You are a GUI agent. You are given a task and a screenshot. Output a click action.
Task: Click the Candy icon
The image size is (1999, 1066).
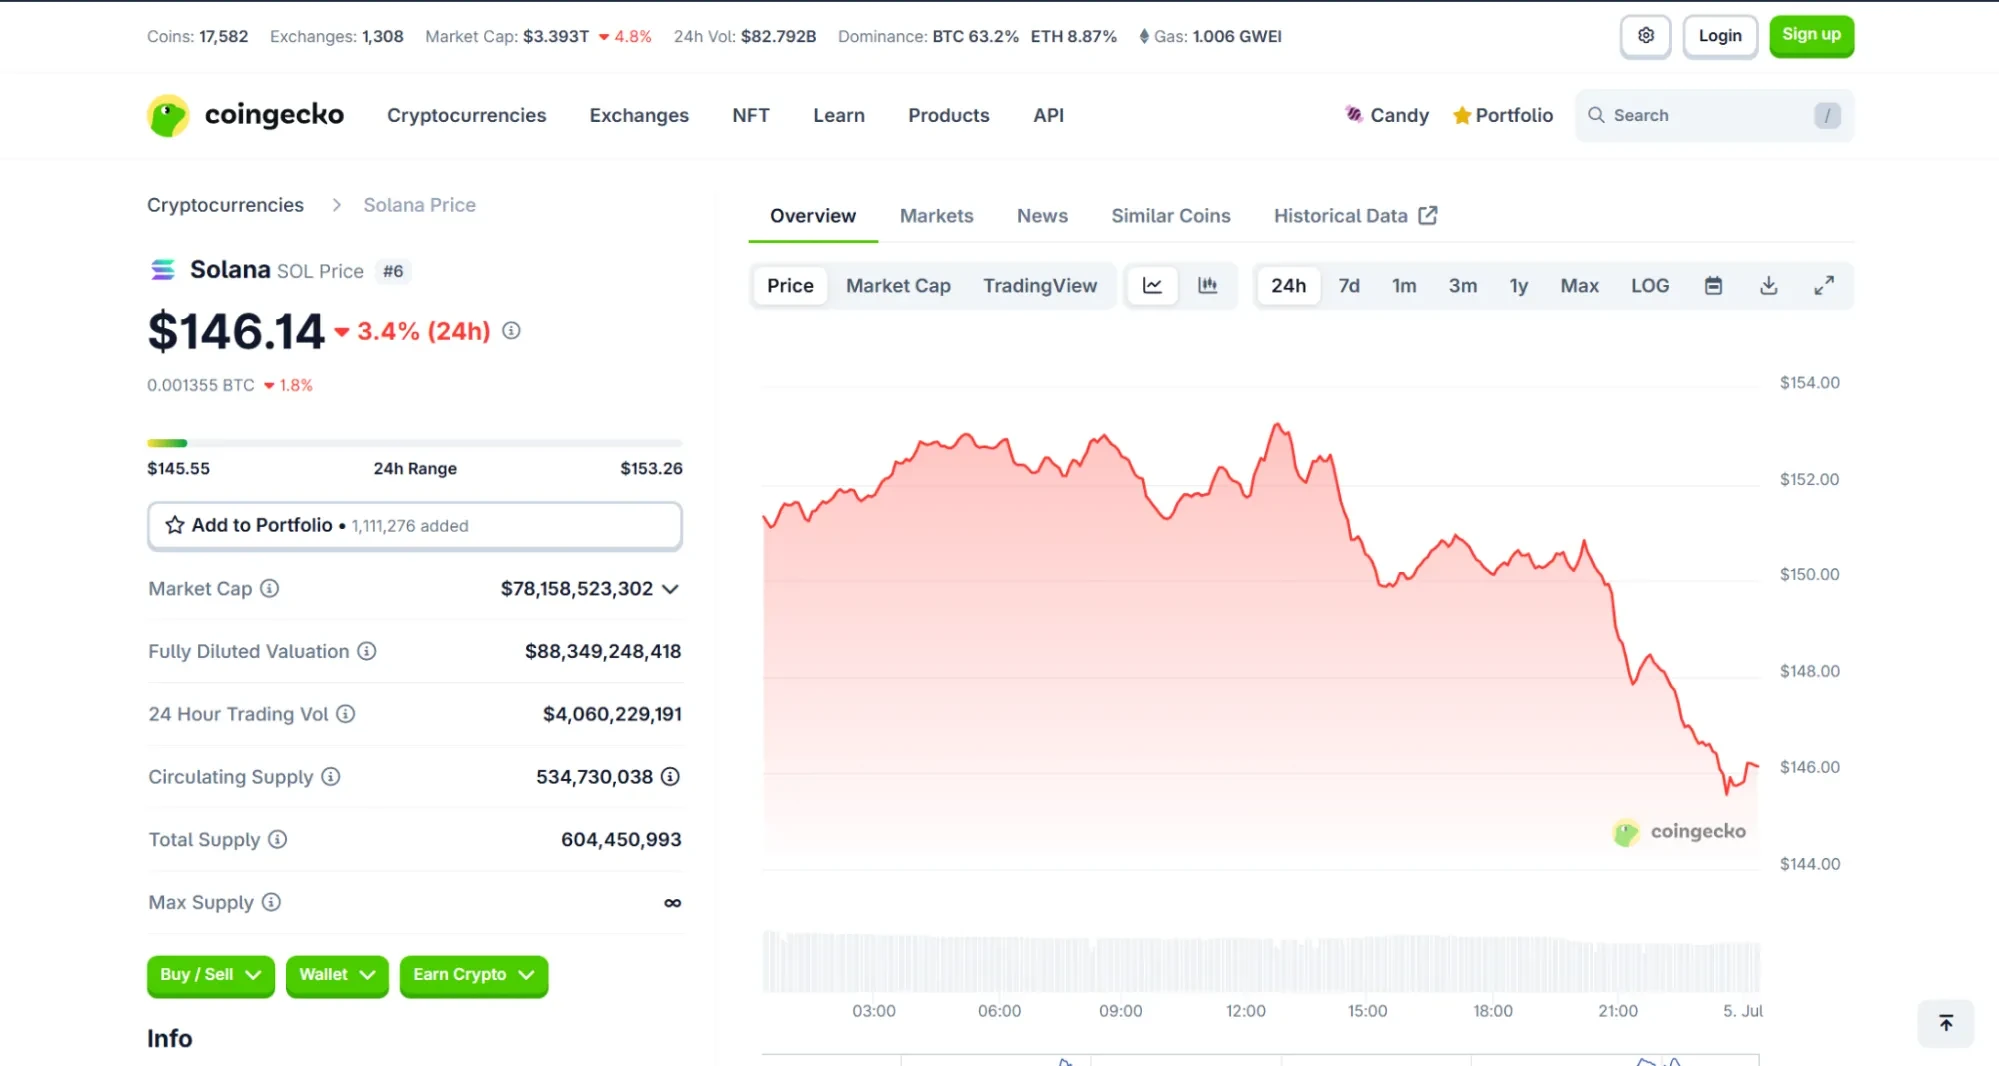(1354, 115)
